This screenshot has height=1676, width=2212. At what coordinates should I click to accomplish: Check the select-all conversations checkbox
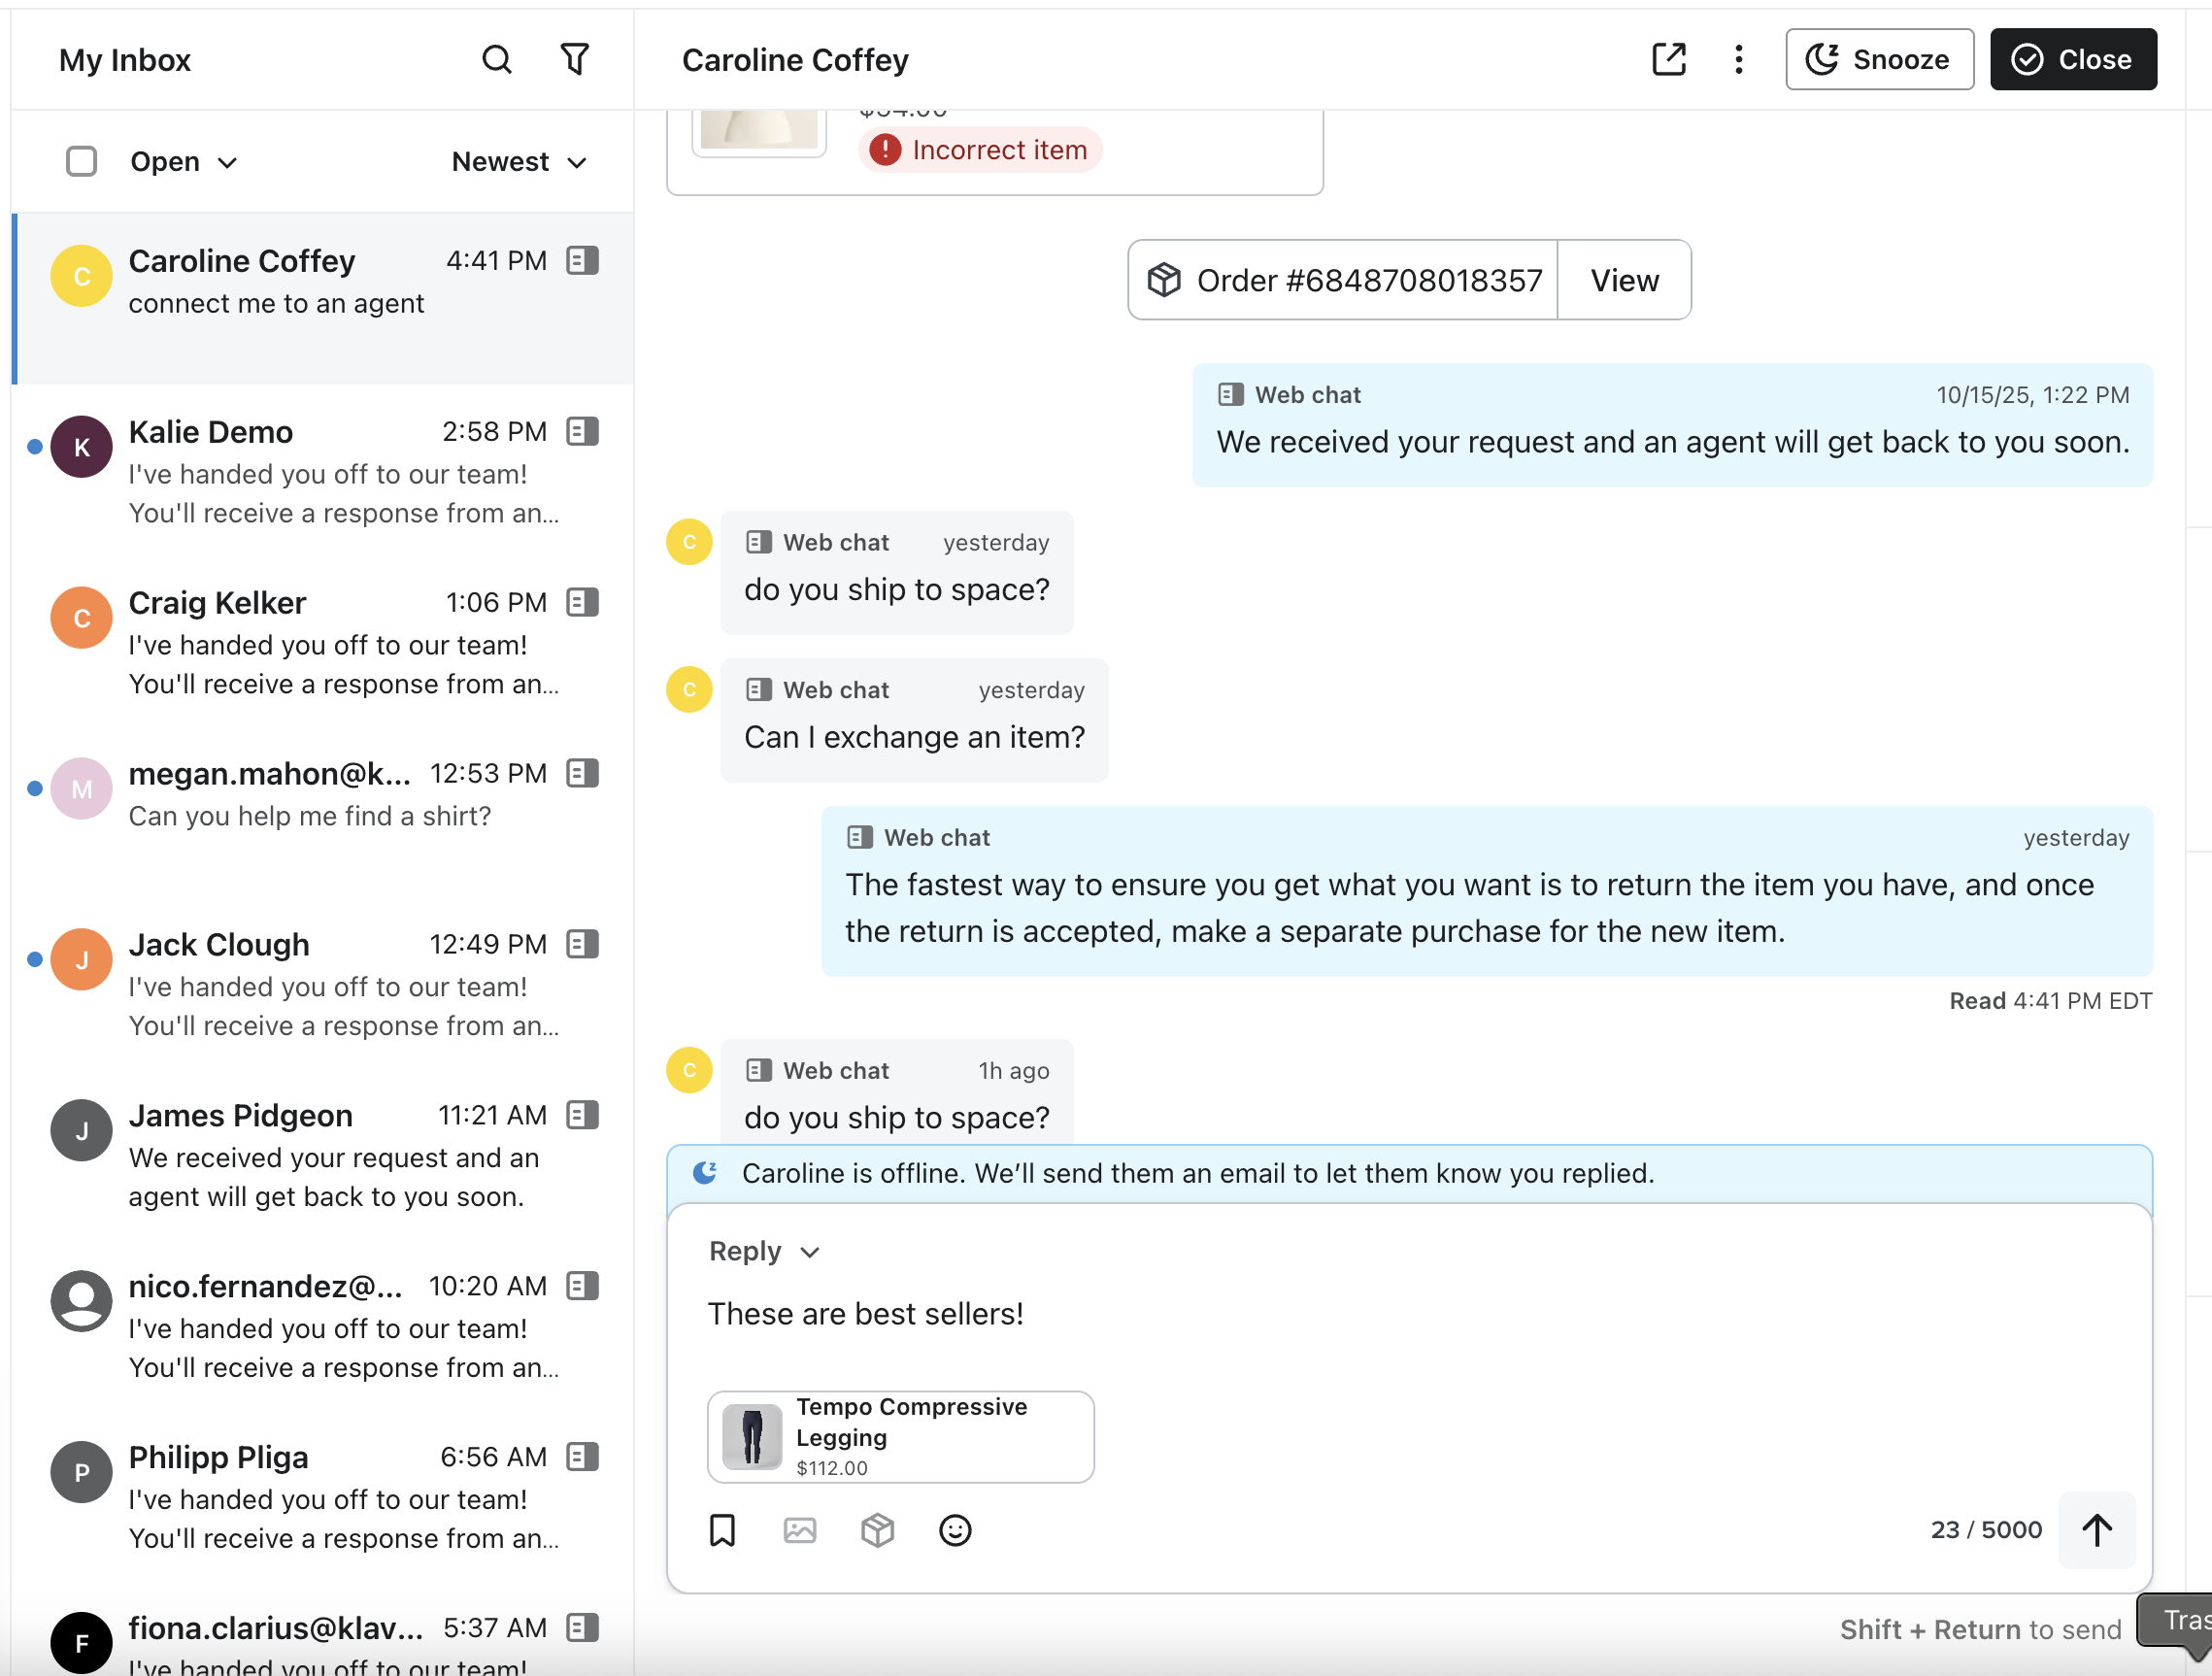click(x=81, y=162)
